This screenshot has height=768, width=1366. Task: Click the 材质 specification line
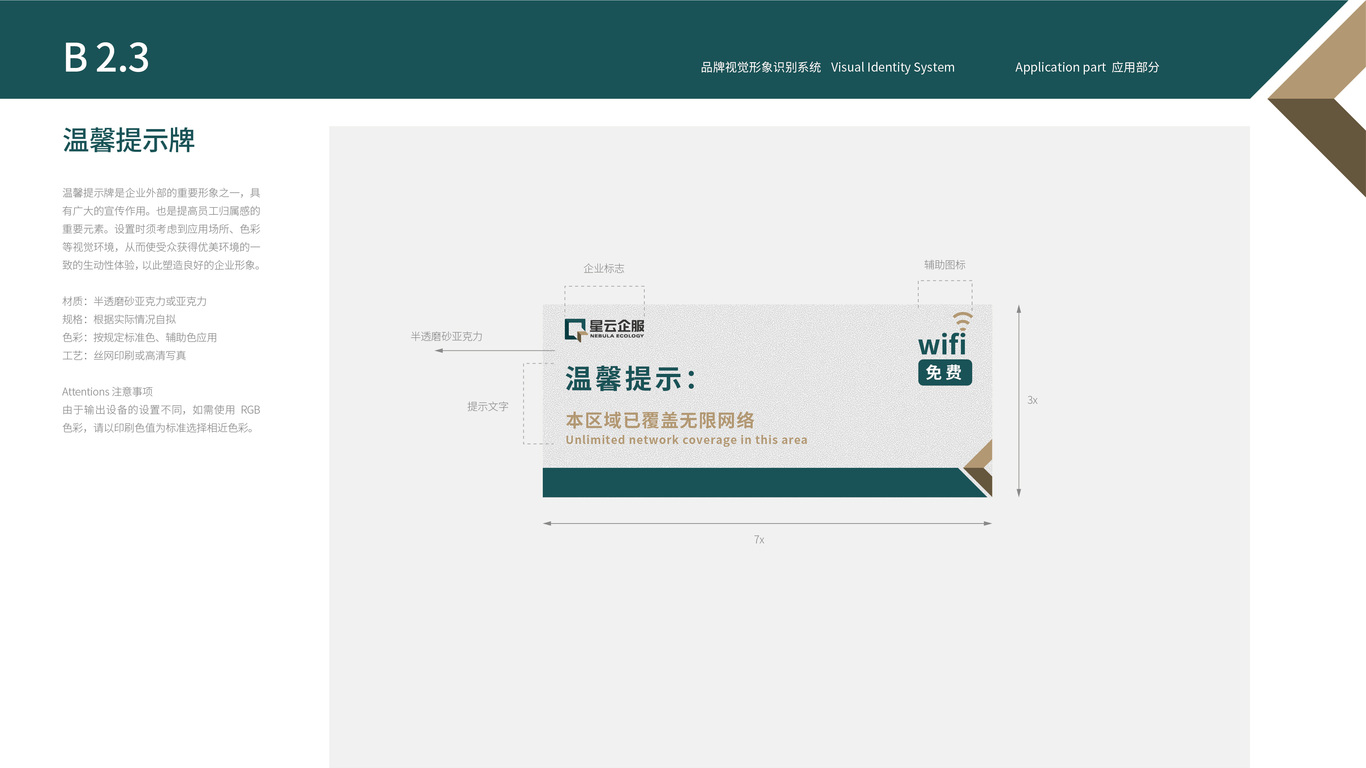134,301
